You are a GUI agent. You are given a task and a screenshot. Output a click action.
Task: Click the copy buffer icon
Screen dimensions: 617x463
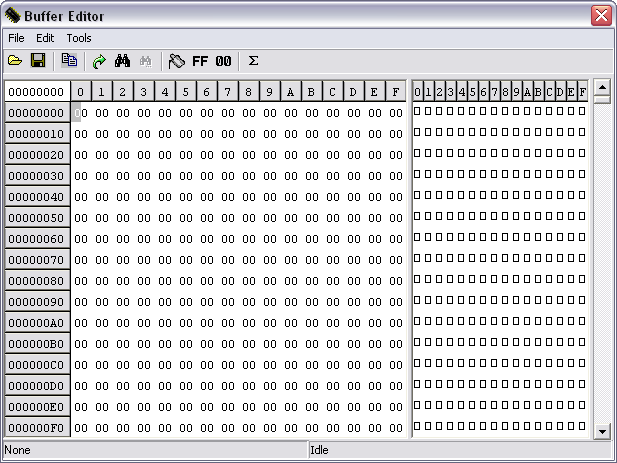(69, 61)
